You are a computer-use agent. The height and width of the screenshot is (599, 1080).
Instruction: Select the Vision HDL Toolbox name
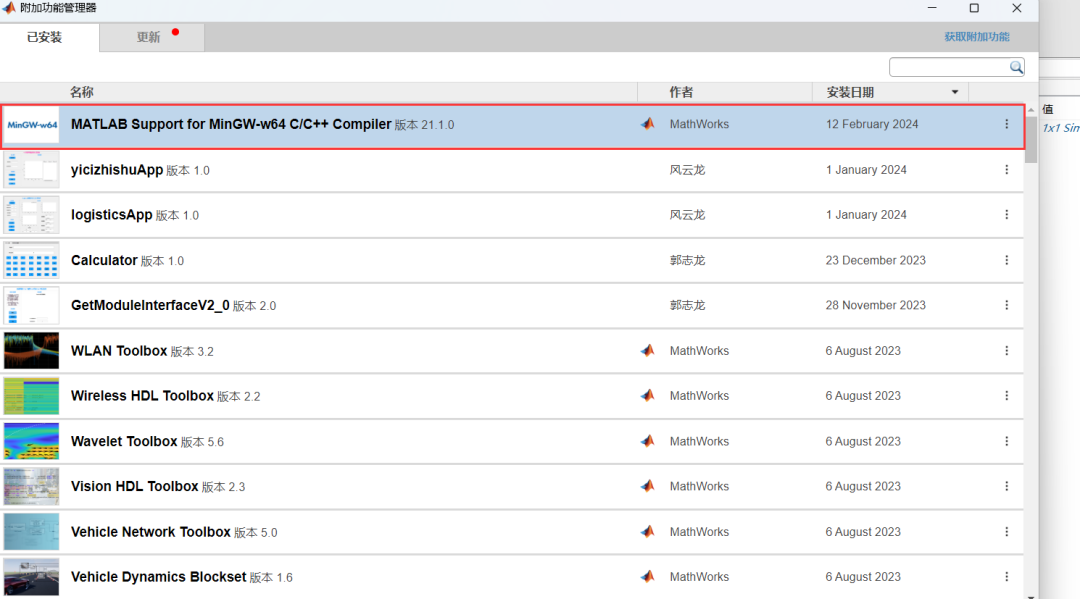(x=134, y=486)
